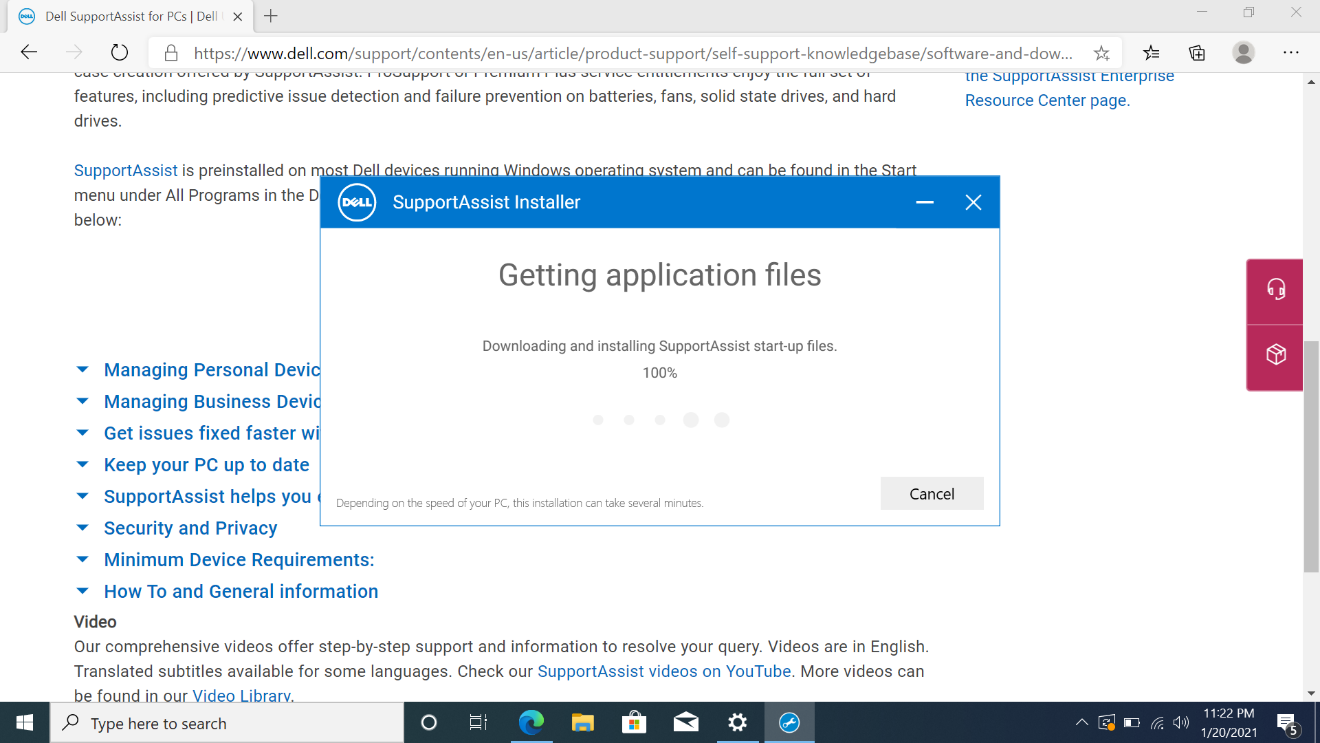Screen dimensions: 1320x743
Task: Click scrollbar down arrow
Action: (x=1311, y=693)
